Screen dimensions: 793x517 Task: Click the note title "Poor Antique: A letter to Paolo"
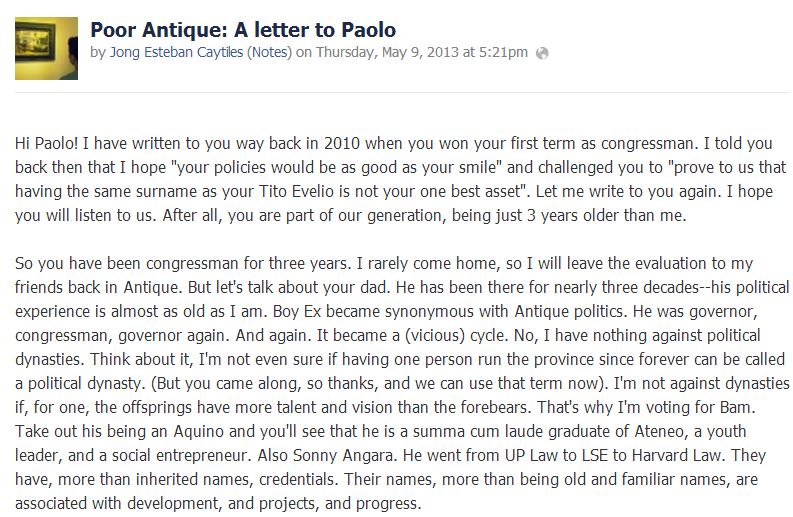point(245,29)
